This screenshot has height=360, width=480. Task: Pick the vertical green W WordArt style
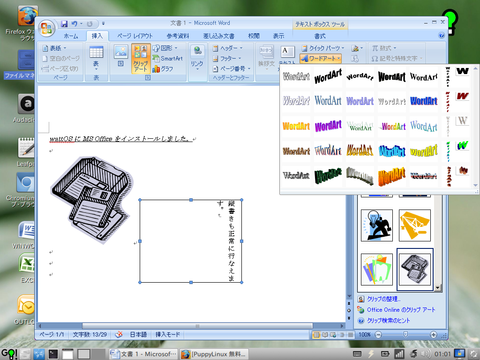click(462, 145)
